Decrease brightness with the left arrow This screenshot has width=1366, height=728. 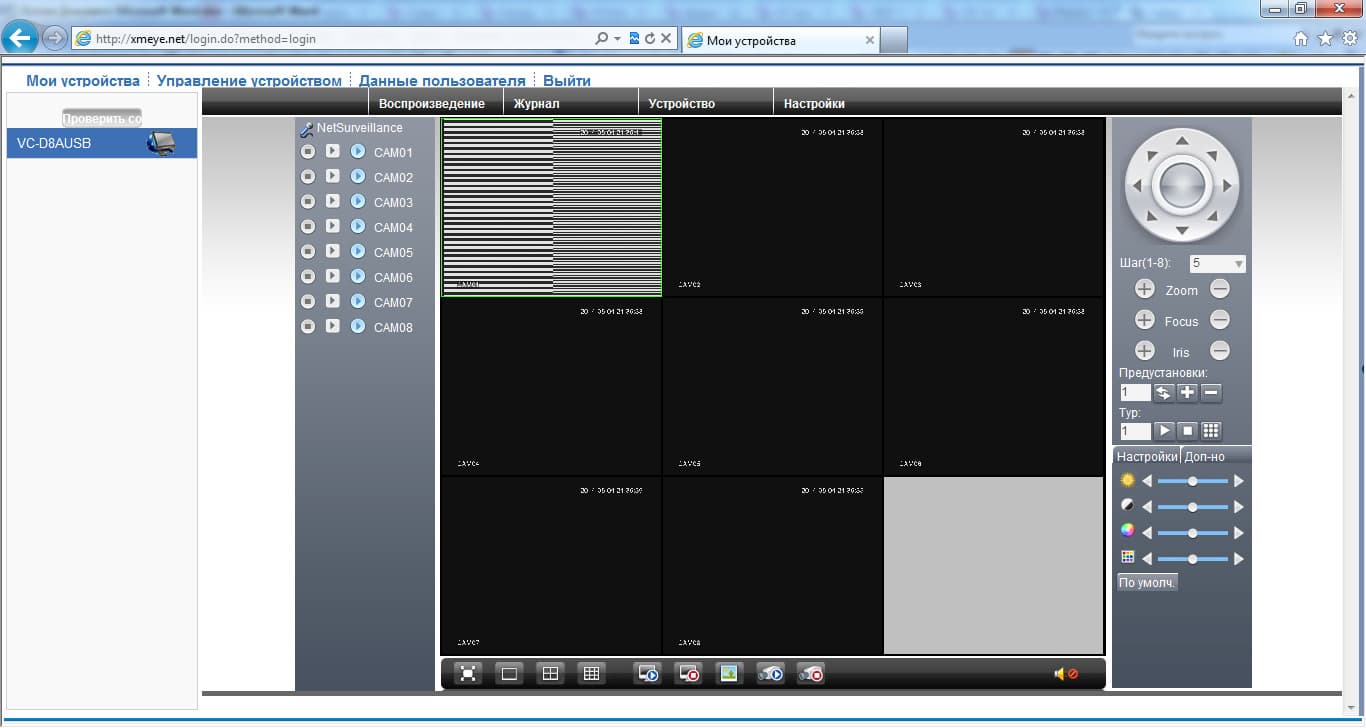coord(1147,481)
